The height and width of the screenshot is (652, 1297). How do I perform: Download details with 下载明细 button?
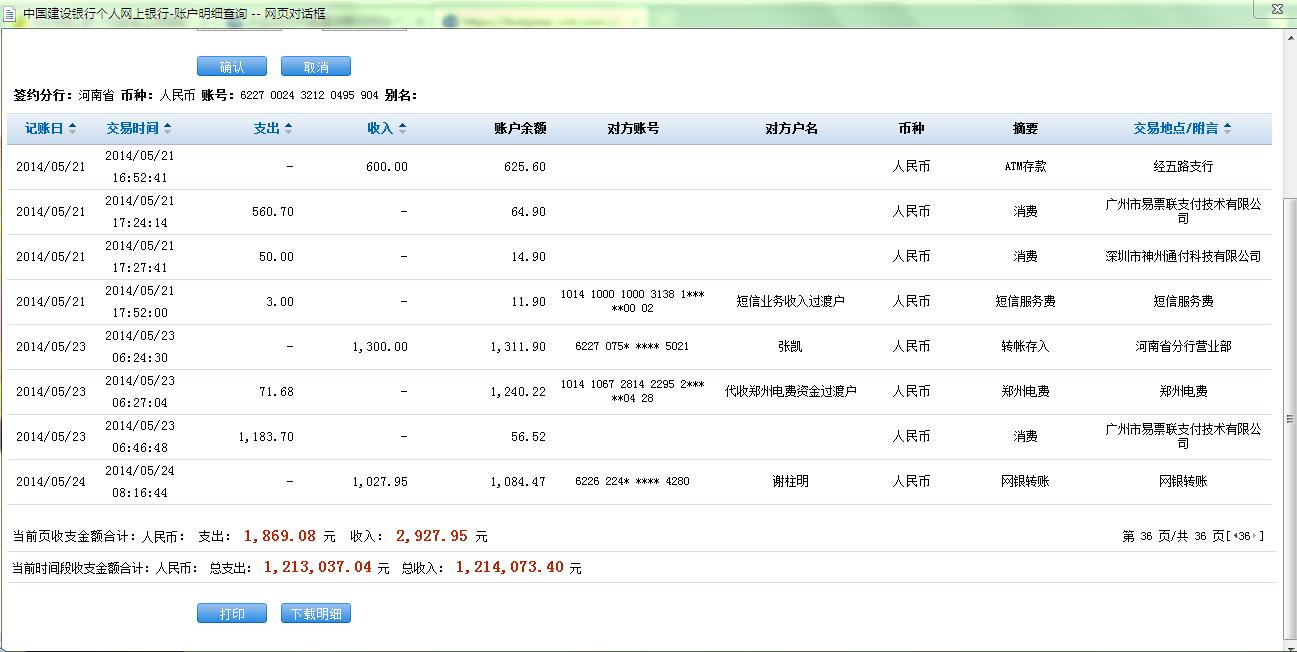[x=316, y=614]
